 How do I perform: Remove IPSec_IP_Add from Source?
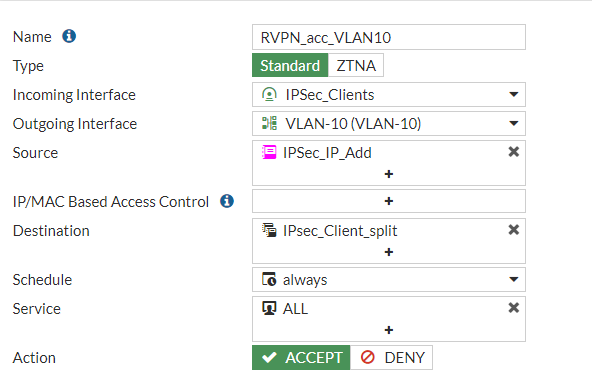[513, 152]
